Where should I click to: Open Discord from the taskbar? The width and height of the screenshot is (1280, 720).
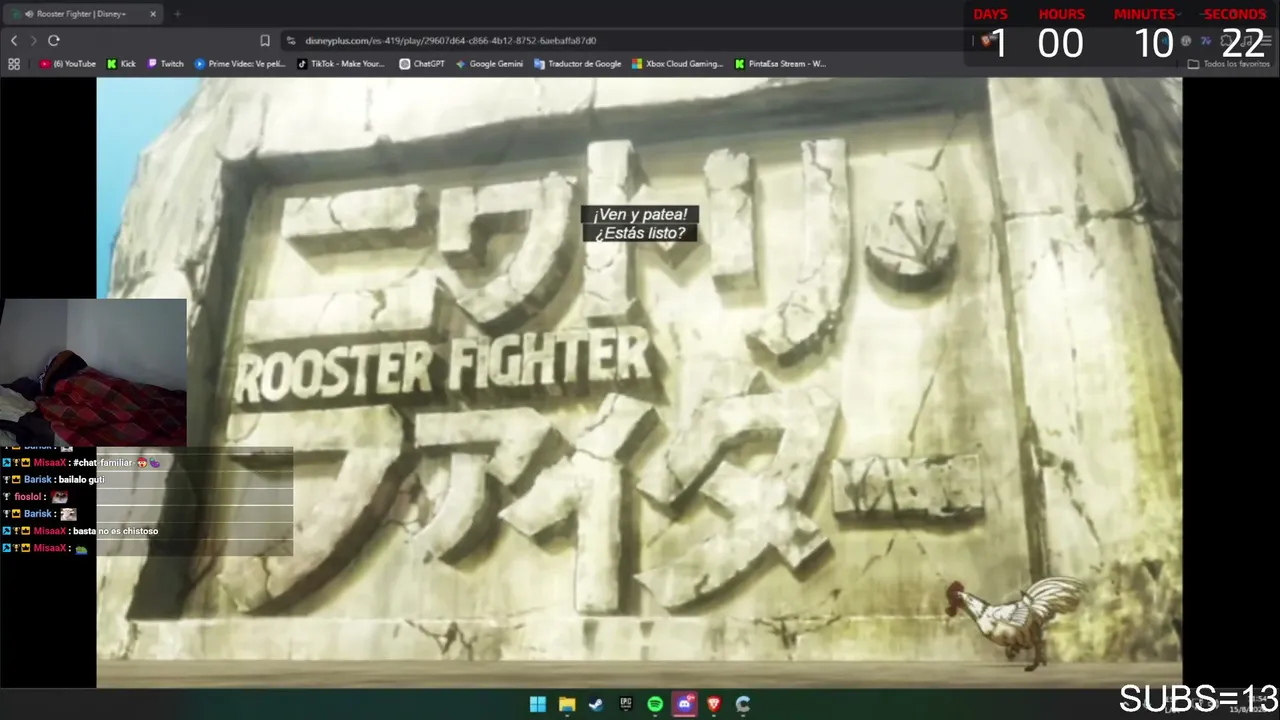point(685,704)
